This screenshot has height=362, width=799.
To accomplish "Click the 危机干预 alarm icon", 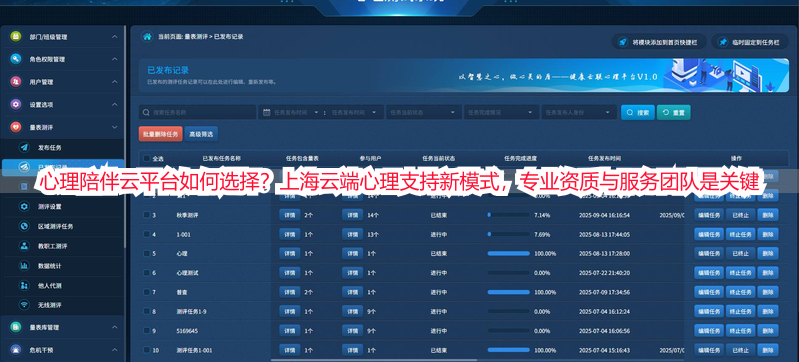I will [x=16, y=350].
